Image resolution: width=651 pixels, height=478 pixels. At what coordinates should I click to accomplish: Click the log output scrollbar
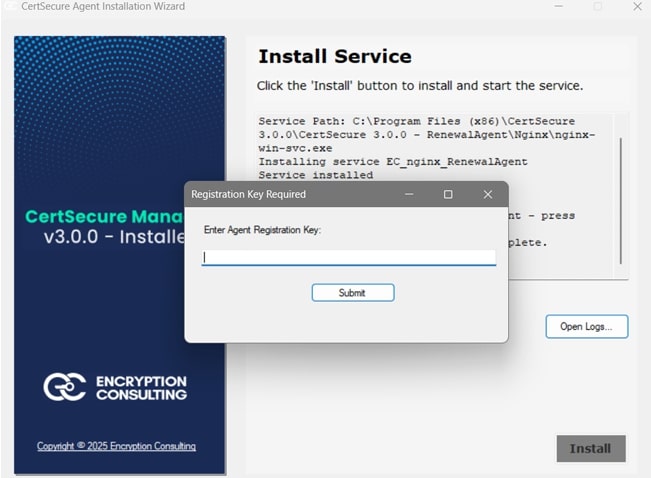point(621,201)
